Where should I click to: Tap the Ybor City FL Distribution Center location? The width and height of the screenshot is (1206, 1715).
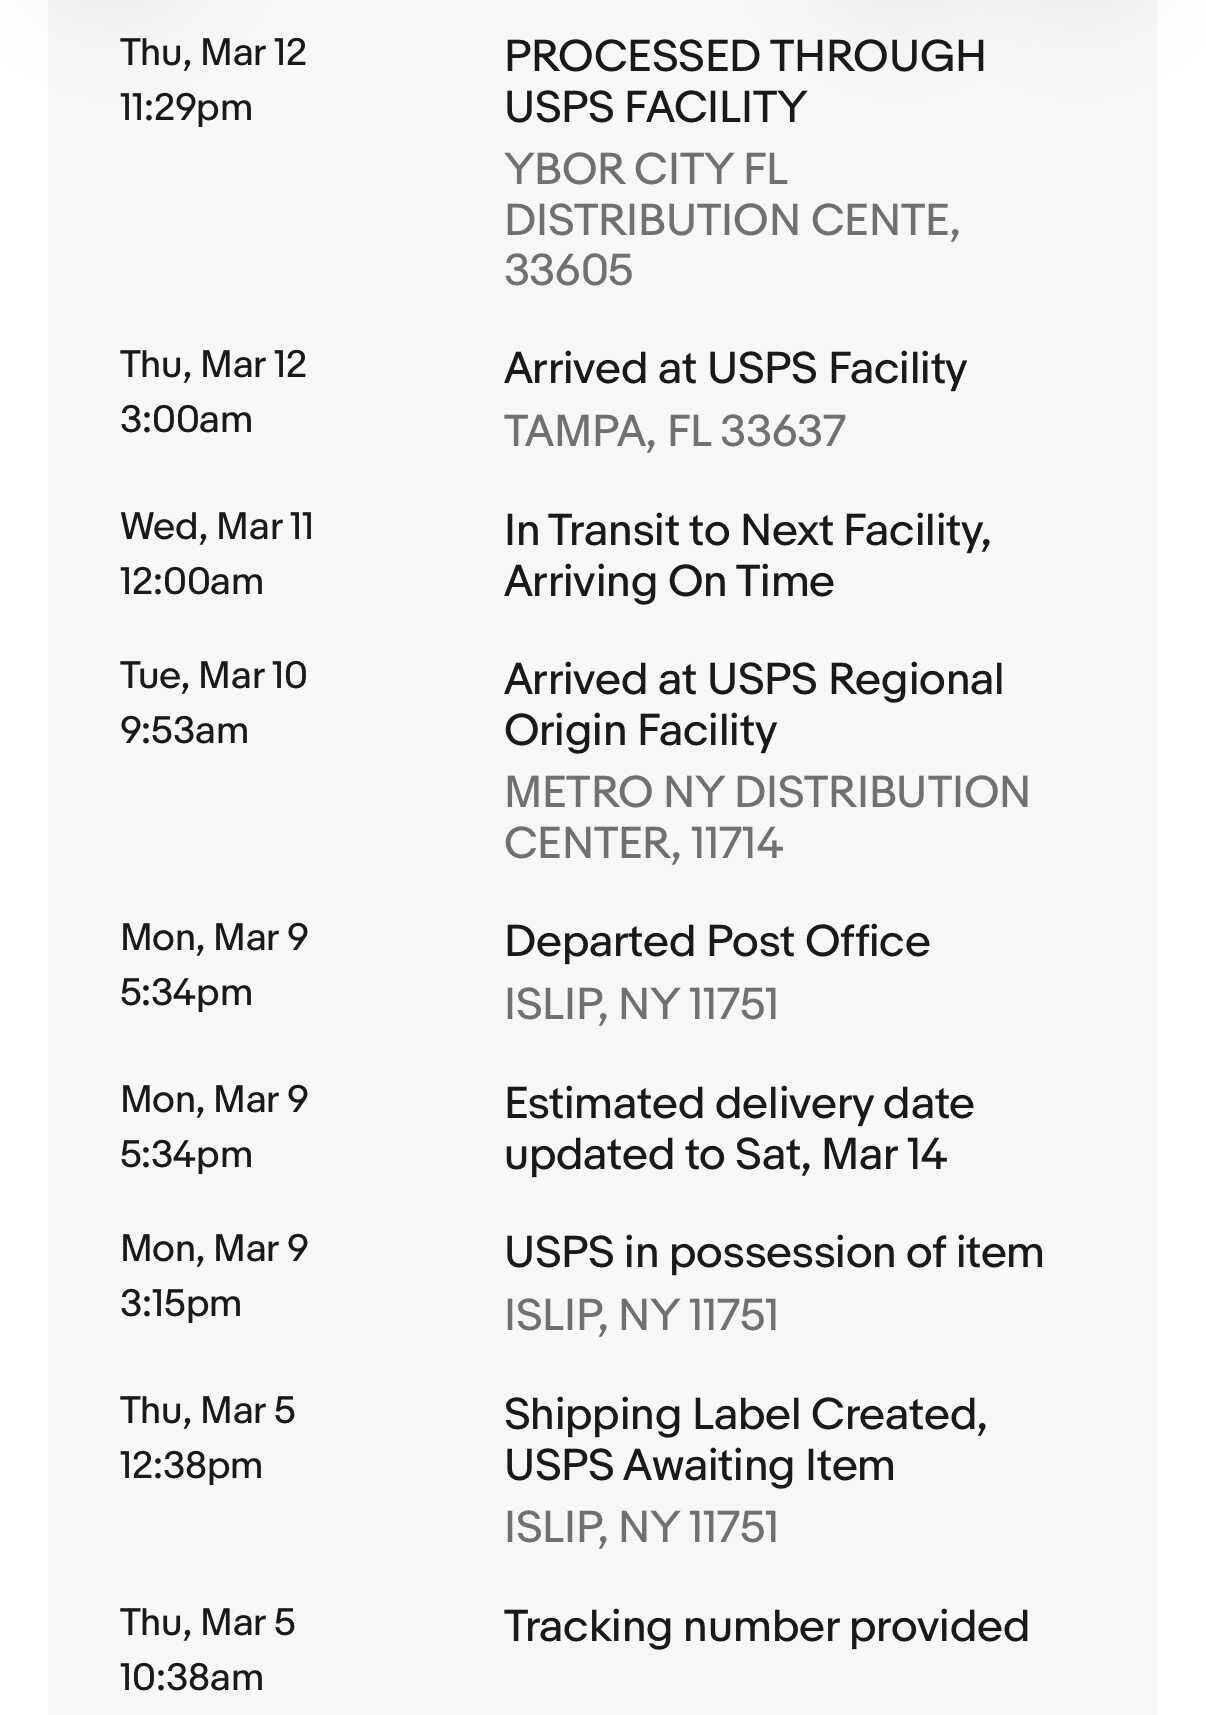pos(732,219)
